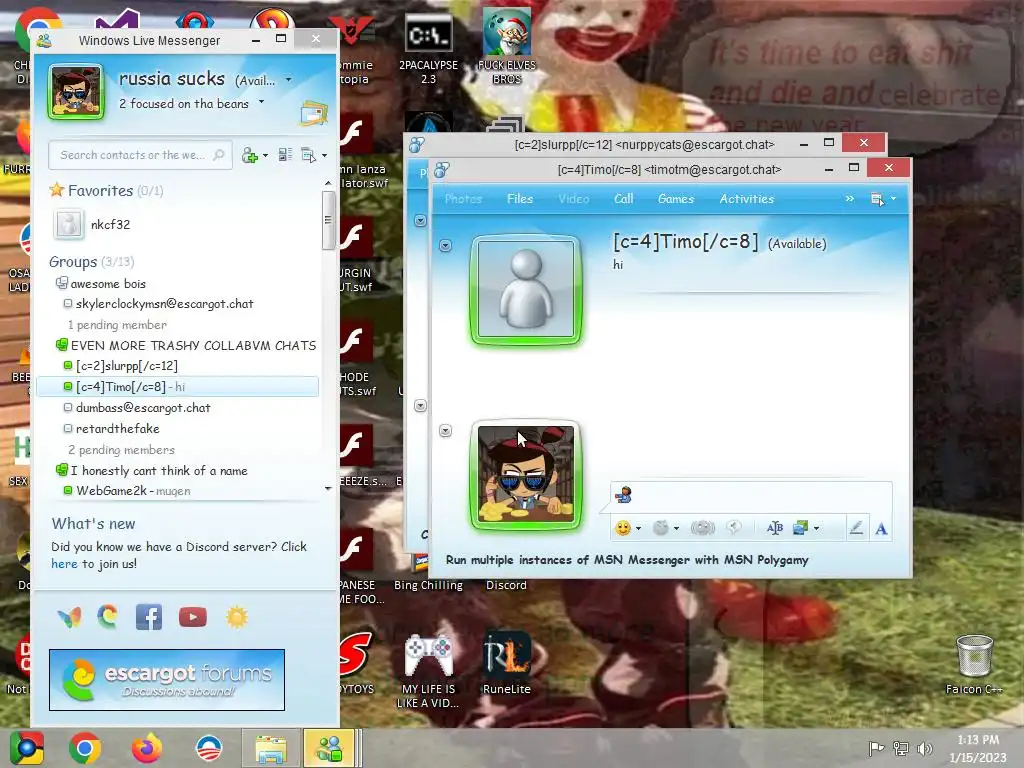Click the chat window show menu icon
The image size is (1024, 768).
click(877, 199)
